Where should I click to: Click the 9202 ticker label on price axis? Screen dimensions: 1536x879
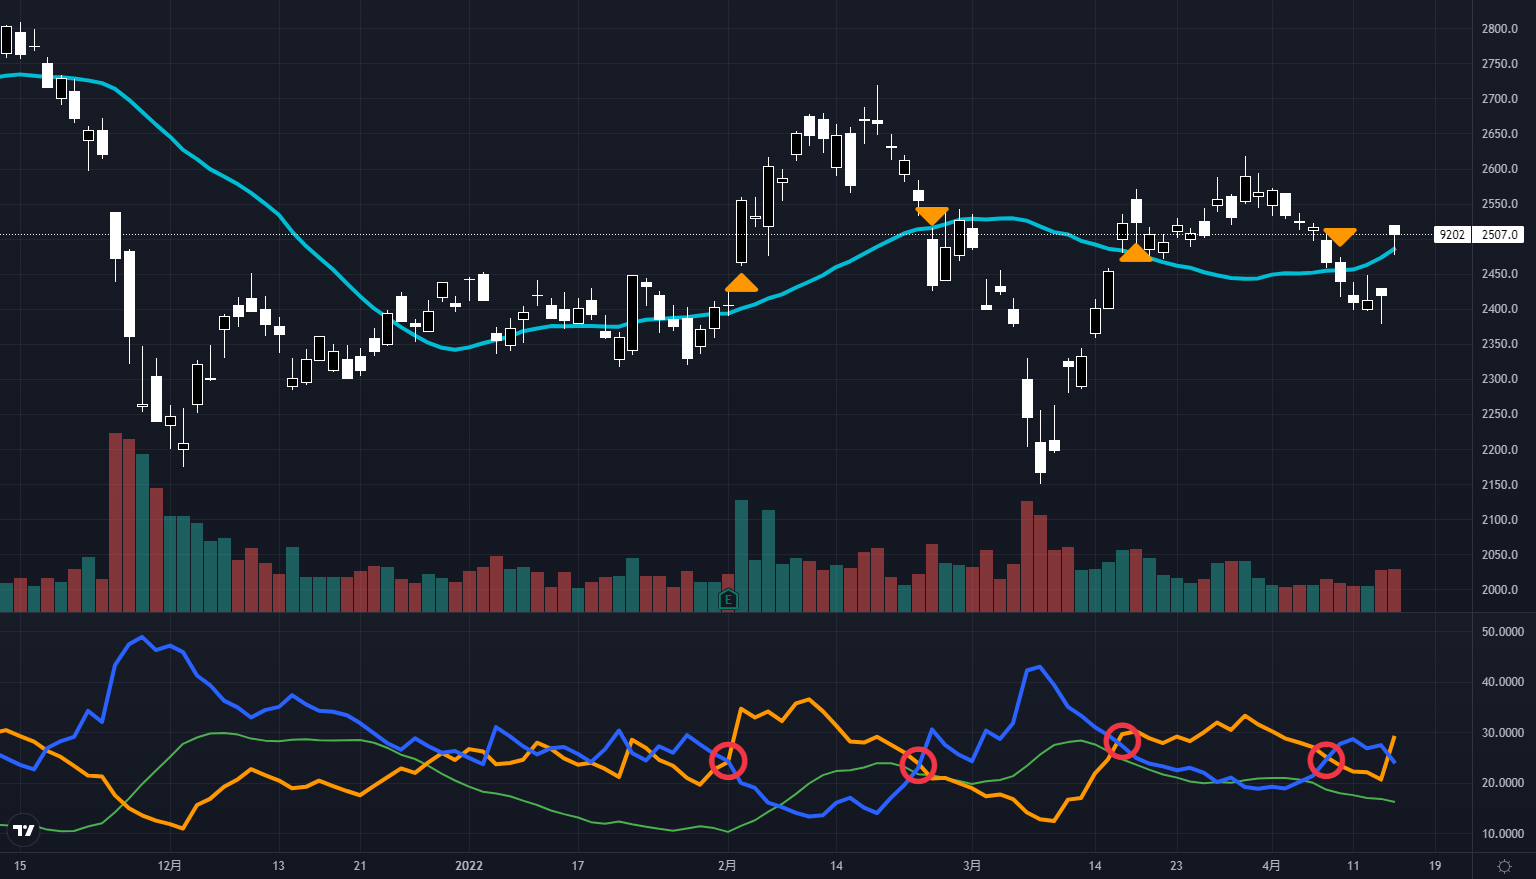click(x=1452, y=235)
